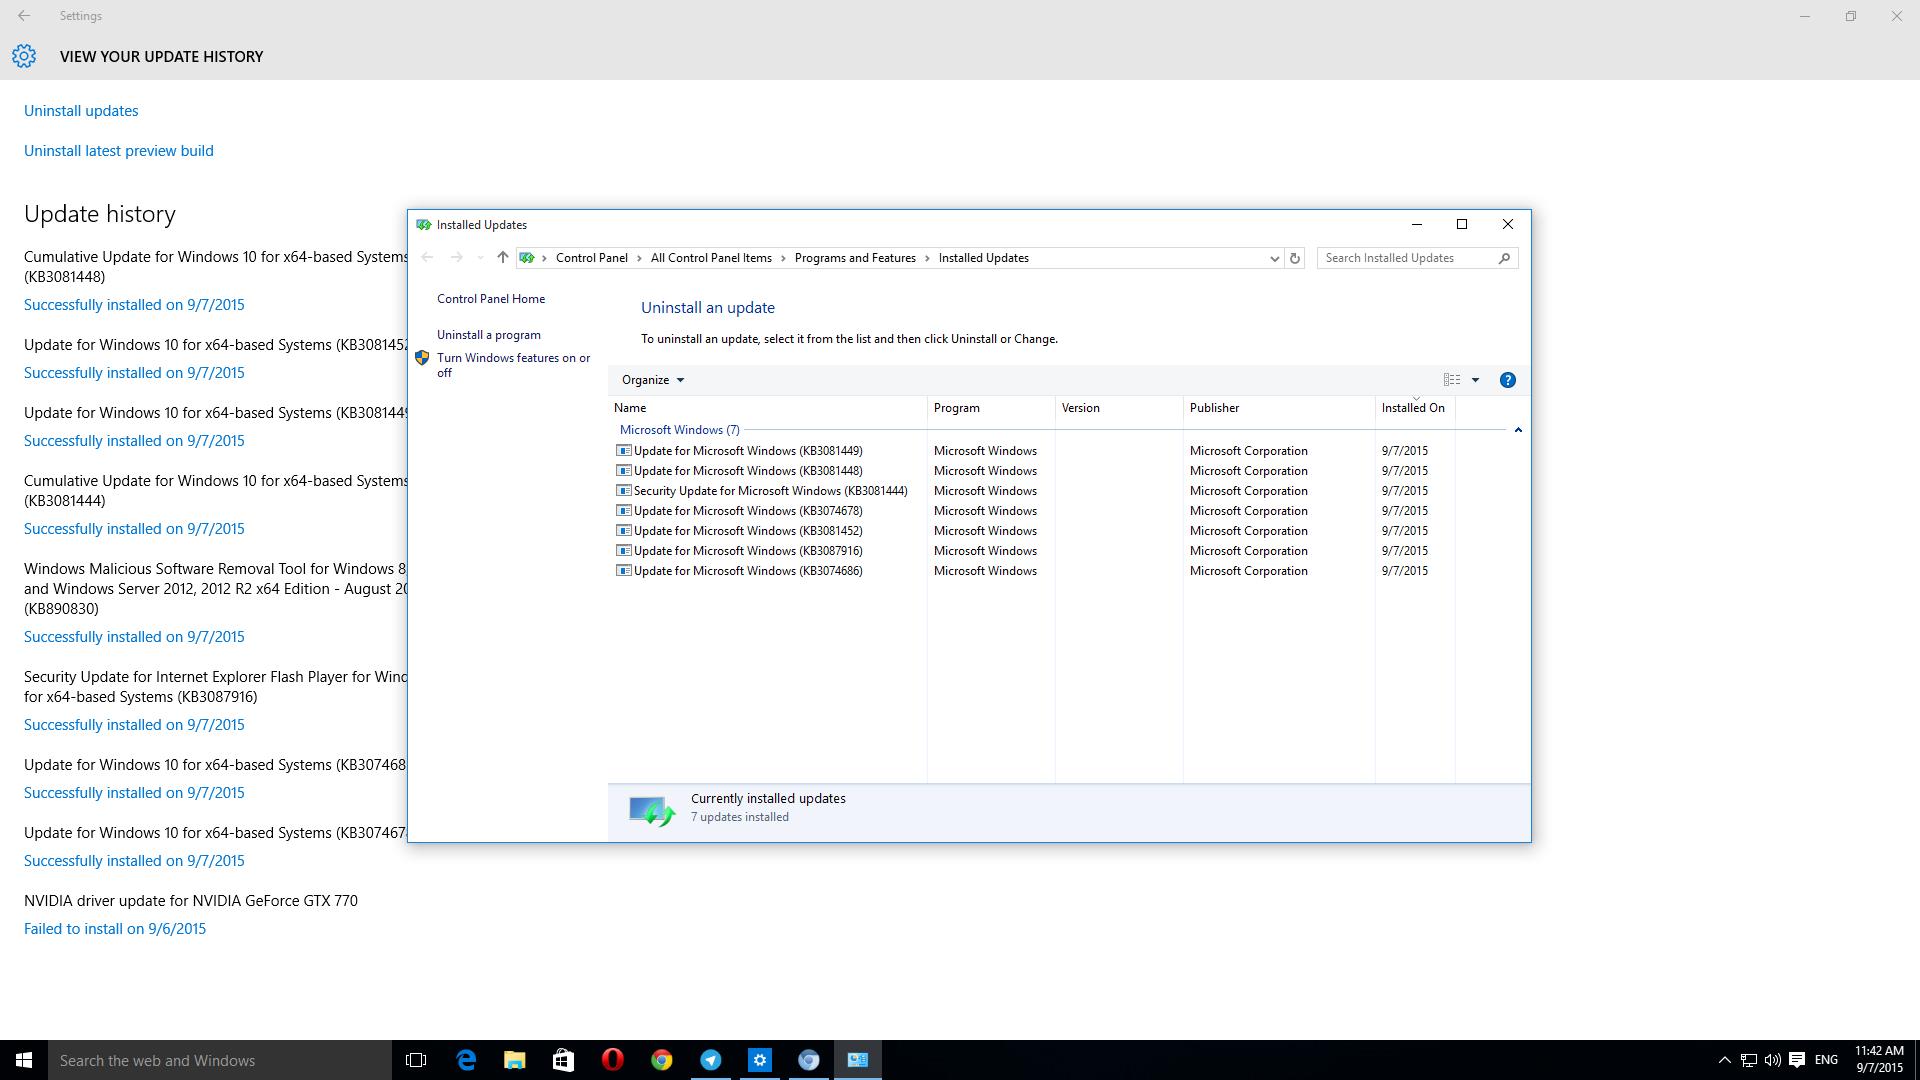Open network status in system tray

(1748, 1060)
